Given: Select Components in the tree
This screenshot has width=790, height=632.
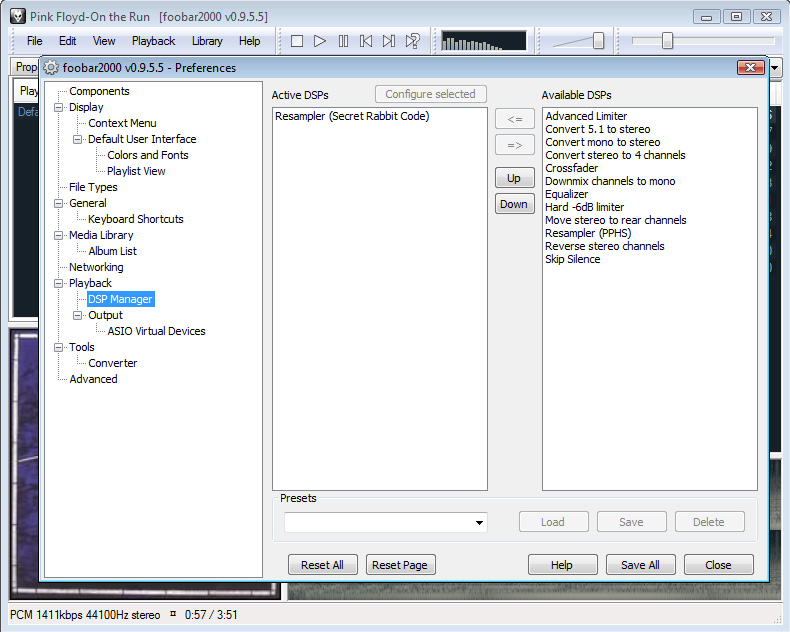Looking at the screenshot, I should coord(99,91).
